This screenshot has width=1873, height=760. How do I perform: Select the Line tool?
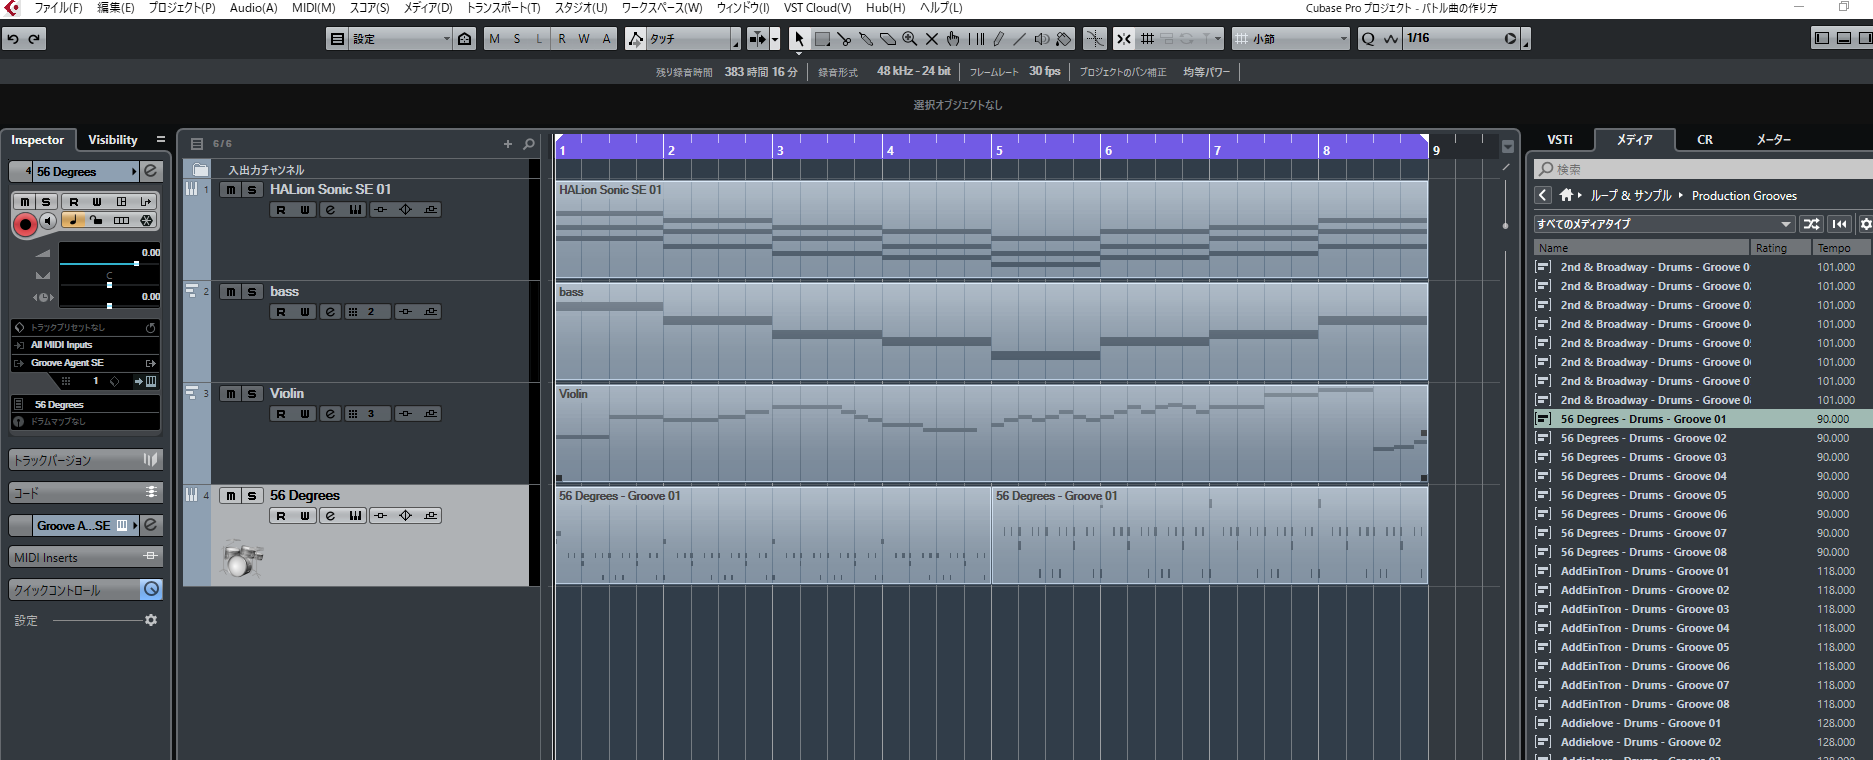pyautogui.click(x=1020, y=39)
